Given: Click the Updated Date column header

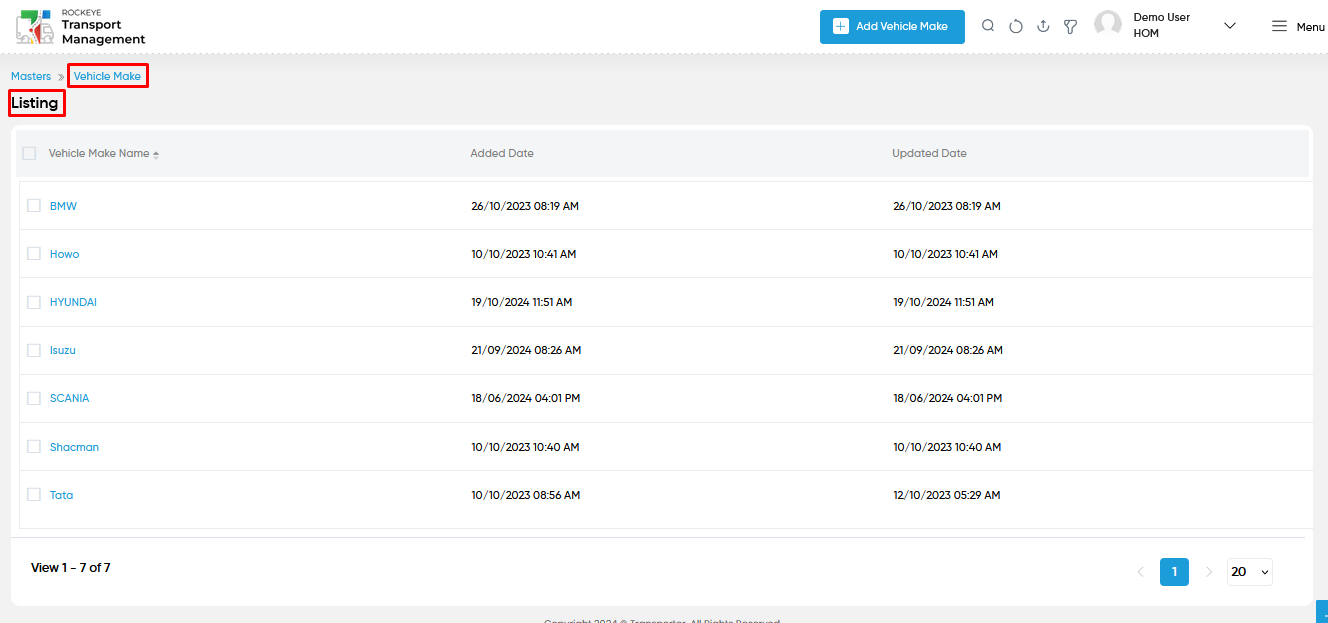Looking at the screenshot, I should [x=929, y=153].
